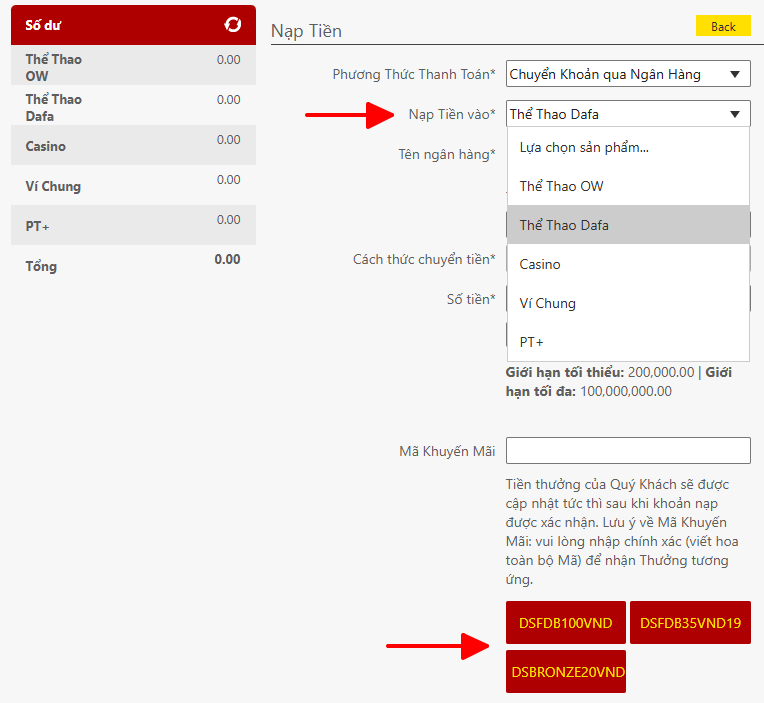Collapse the Nạp Tiền vào dropdown
Viewport: 764px width, 703px height.
pos(627,114)
